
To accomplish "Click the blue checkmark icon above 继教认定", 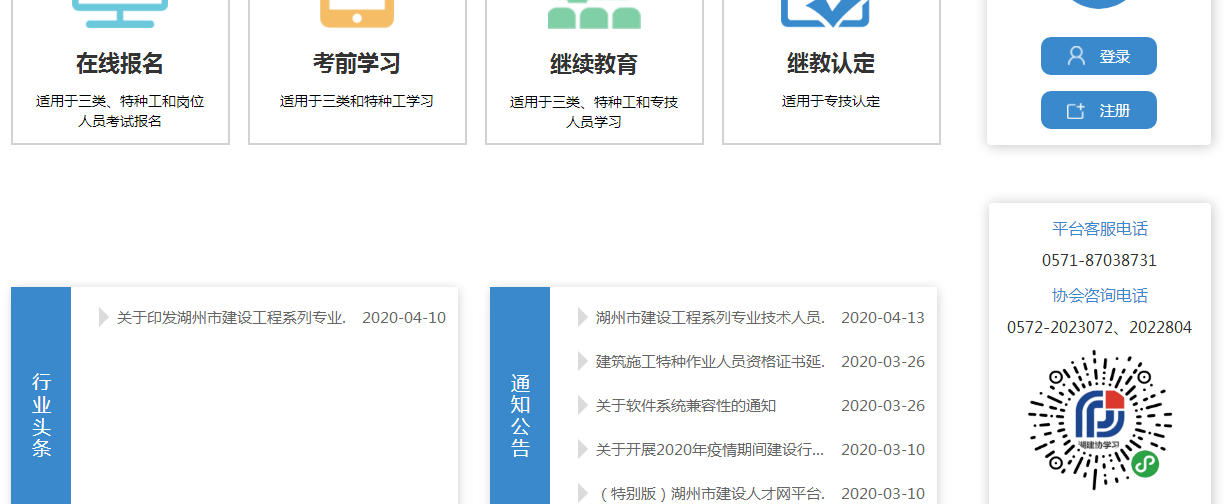I will (825, 13).
